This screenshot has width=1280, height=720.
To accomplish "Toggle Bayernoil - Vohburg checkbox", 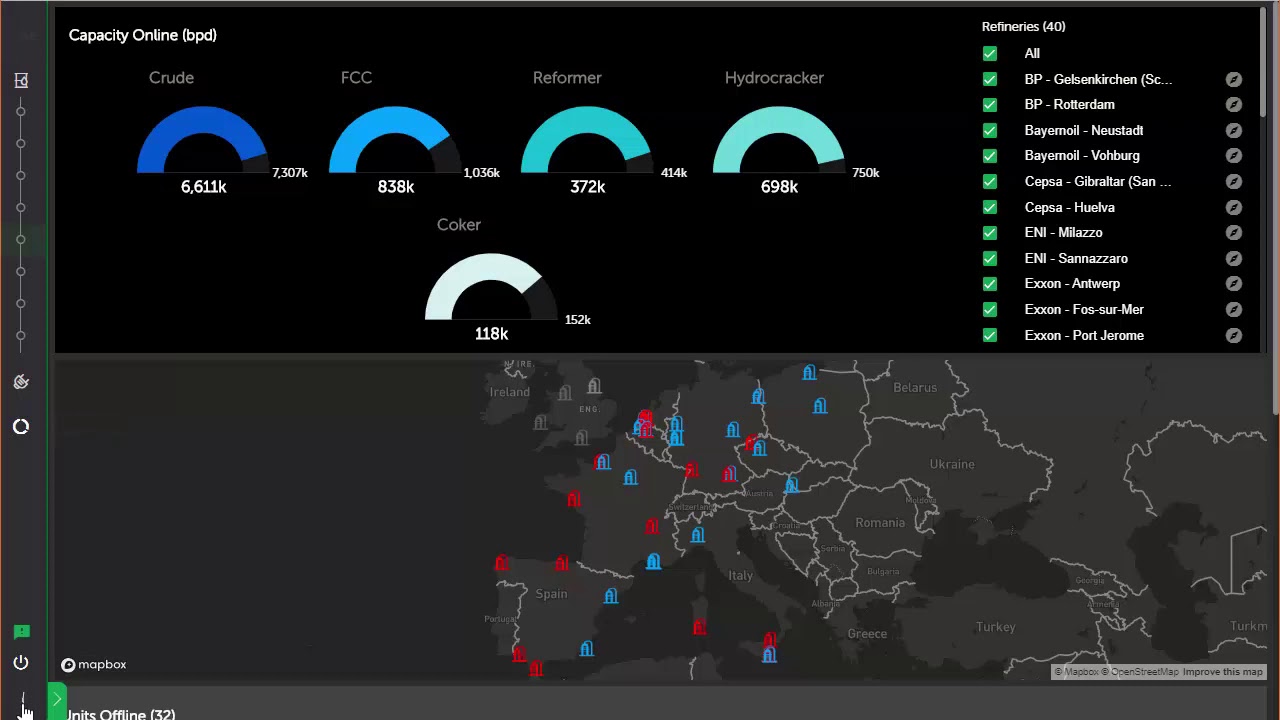I will coord(990,155).
